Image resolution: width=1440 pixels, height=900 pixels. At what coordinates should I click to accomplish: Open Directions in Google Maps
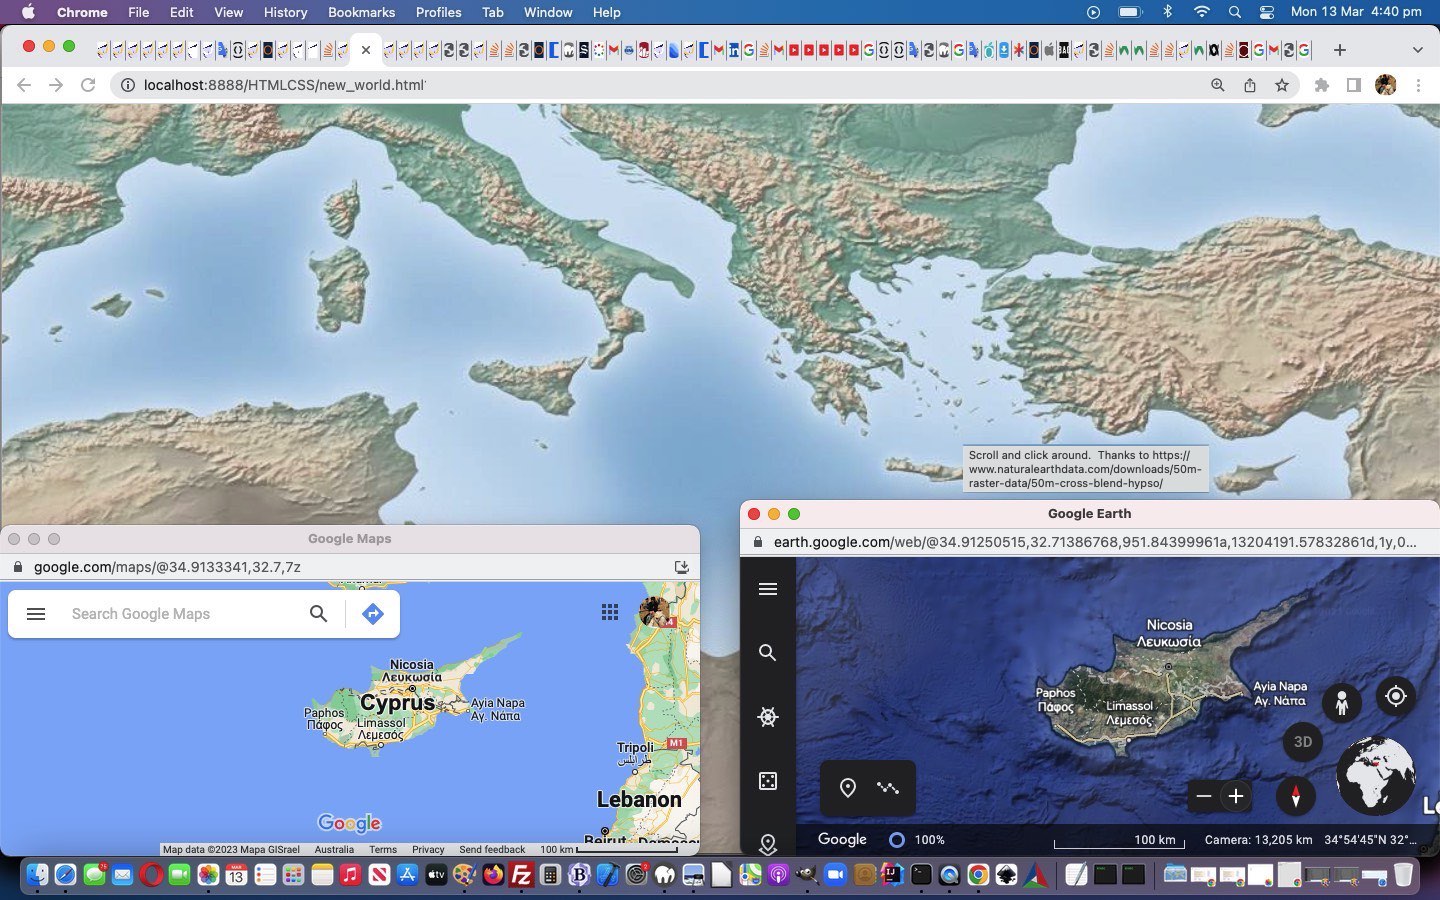click(x=373, y=614)
